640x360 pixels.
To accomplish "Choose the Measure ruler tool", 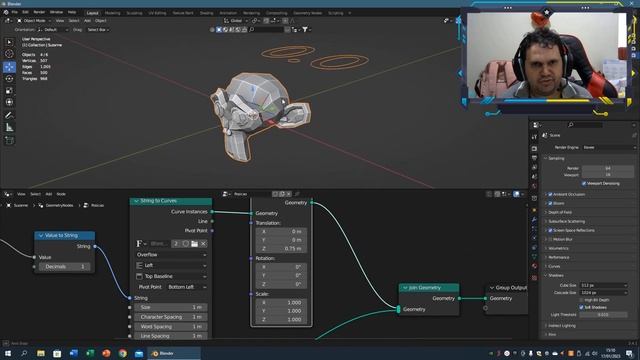I will [9, 128].
